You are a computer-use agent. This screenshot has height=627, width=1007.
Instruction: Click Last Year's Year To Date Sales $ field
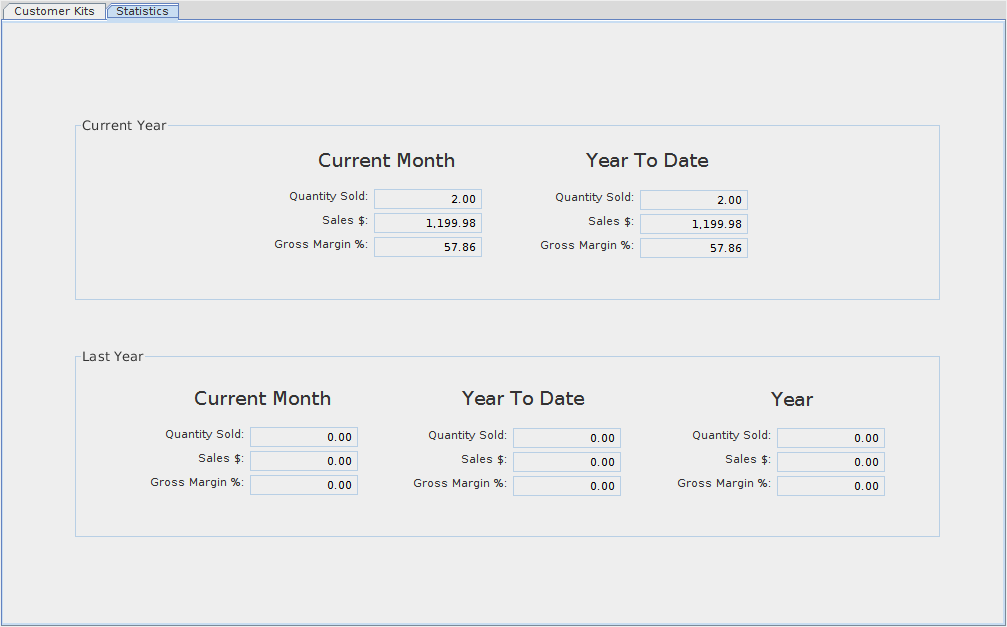pyautogui.click(x=566, y=462)
